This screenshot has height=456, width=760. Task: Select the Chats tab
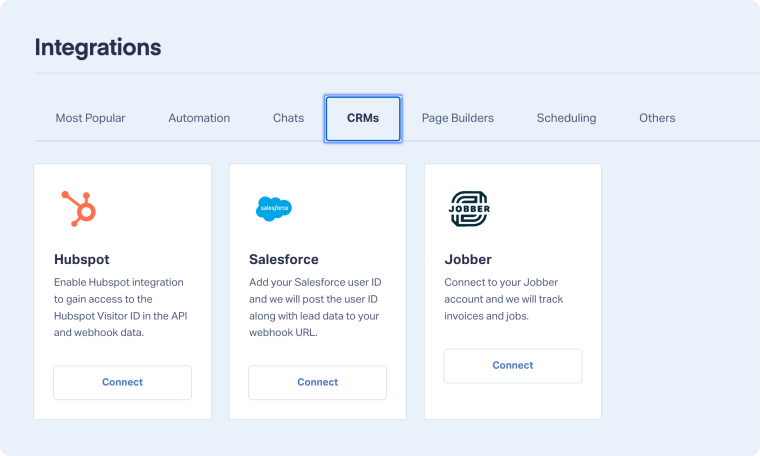pyautogui.click(x=288, y=118)
